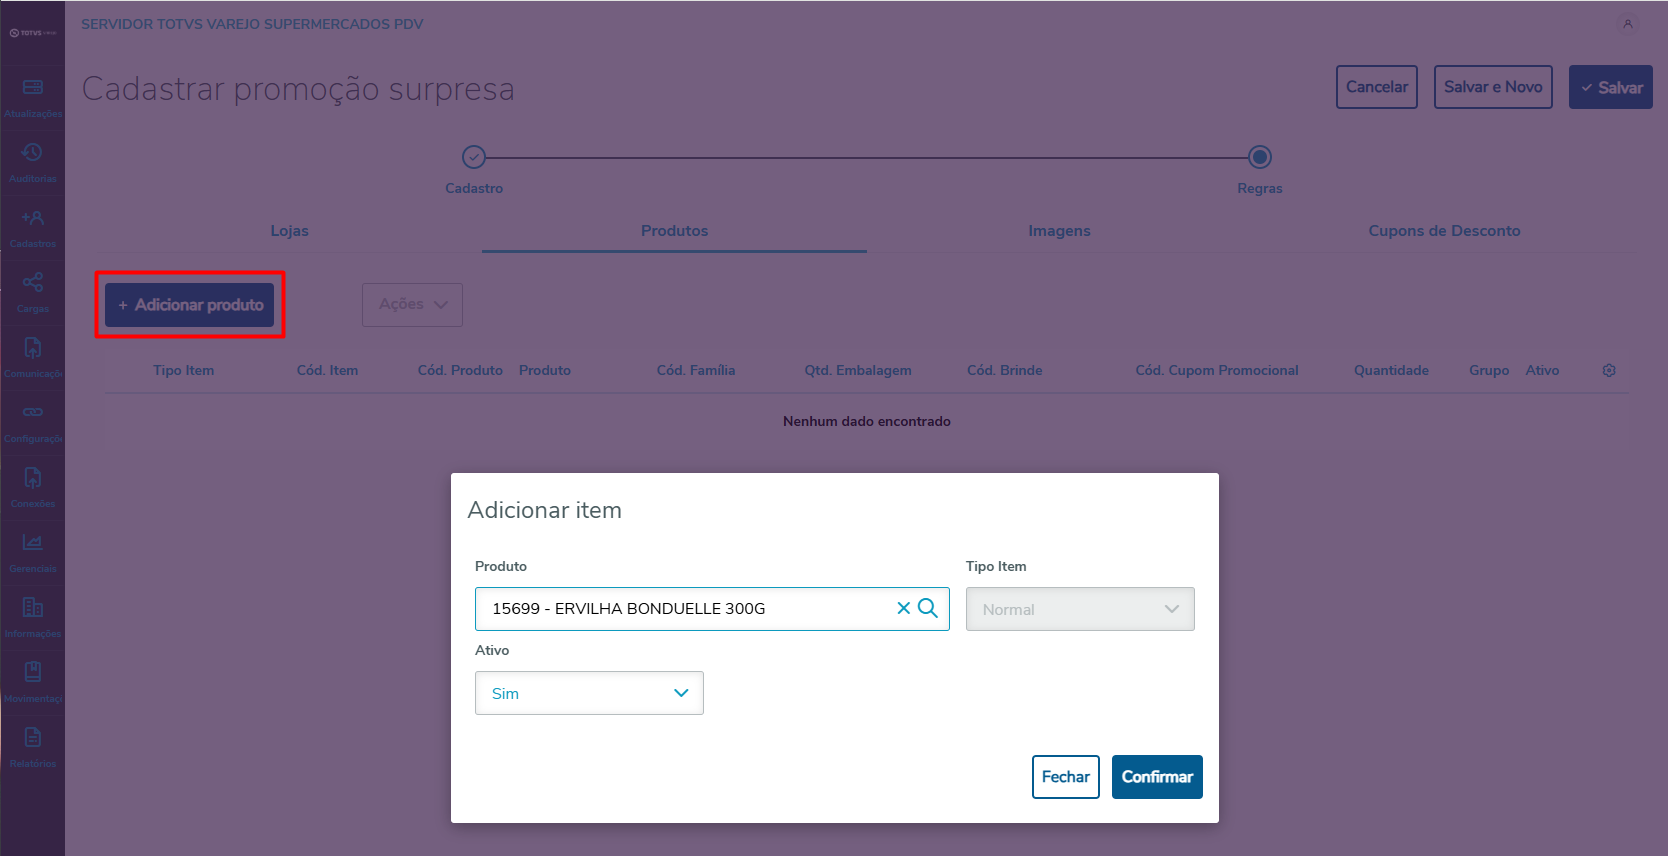Viewport: 1668px width, 856px height.
Task: Open the Relatórios document icon
Action: click(x=33, y=738)
